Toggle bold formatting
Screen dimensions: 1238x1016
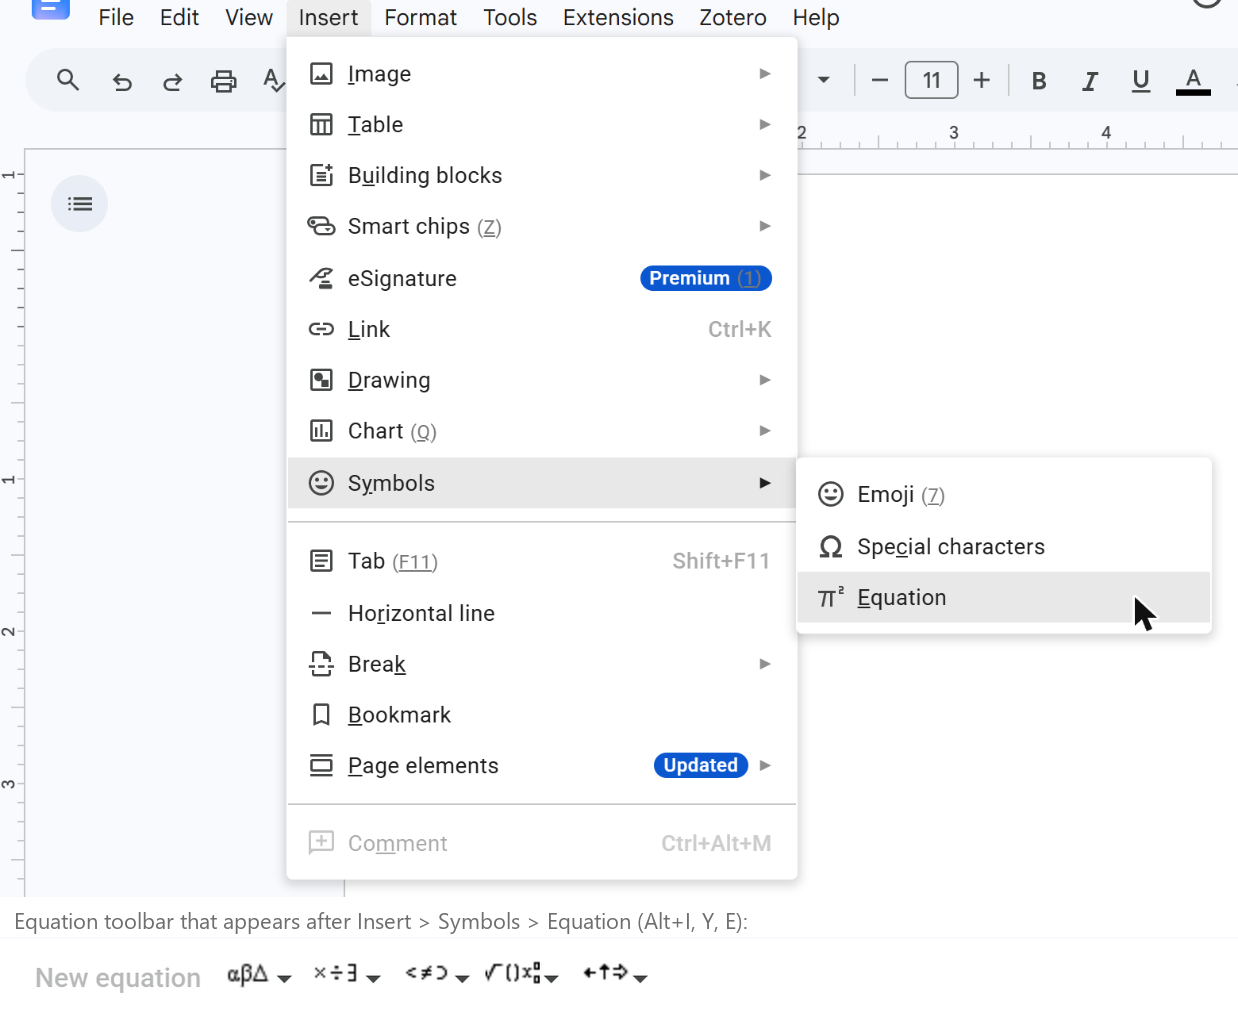[1039, 81]
